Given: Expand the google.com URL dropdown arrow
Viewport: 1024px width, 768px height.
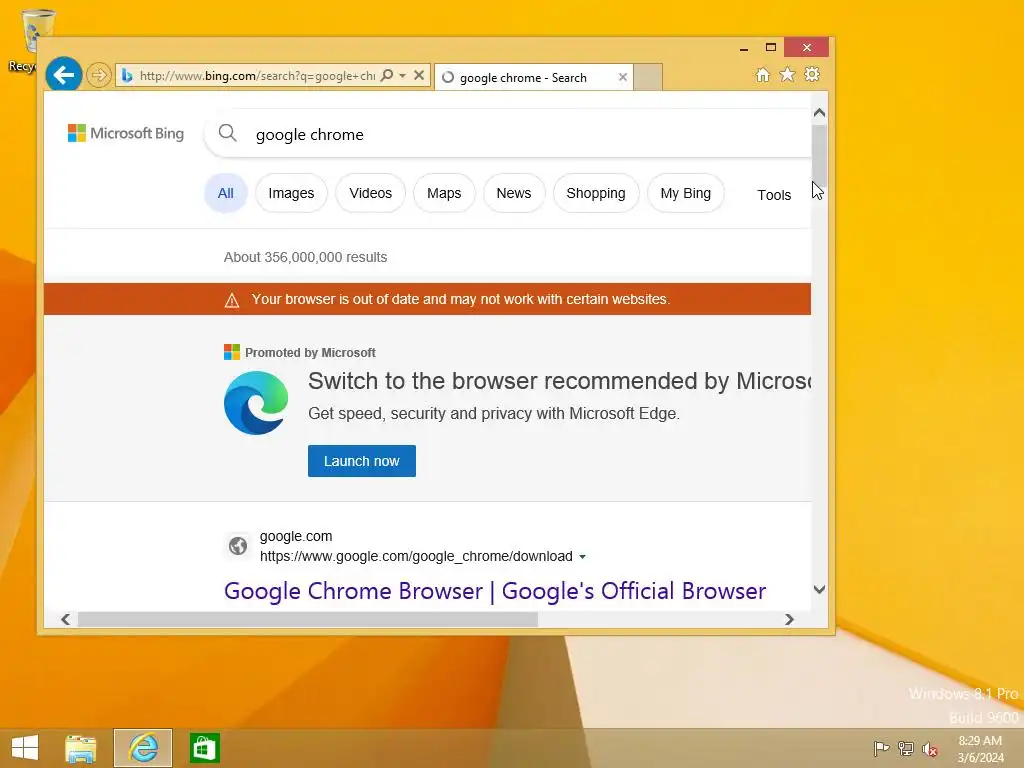Looking at the screenshot, I should point(583,557).
